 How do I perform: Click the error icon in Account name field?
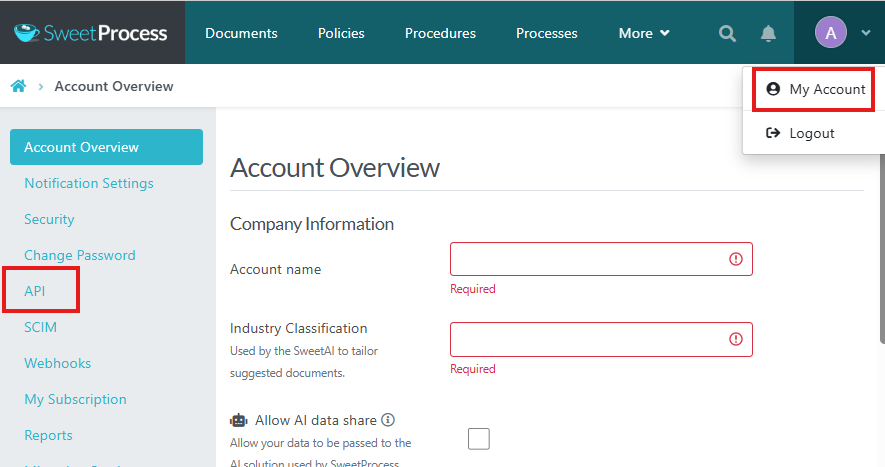click(x=736, y=259)
